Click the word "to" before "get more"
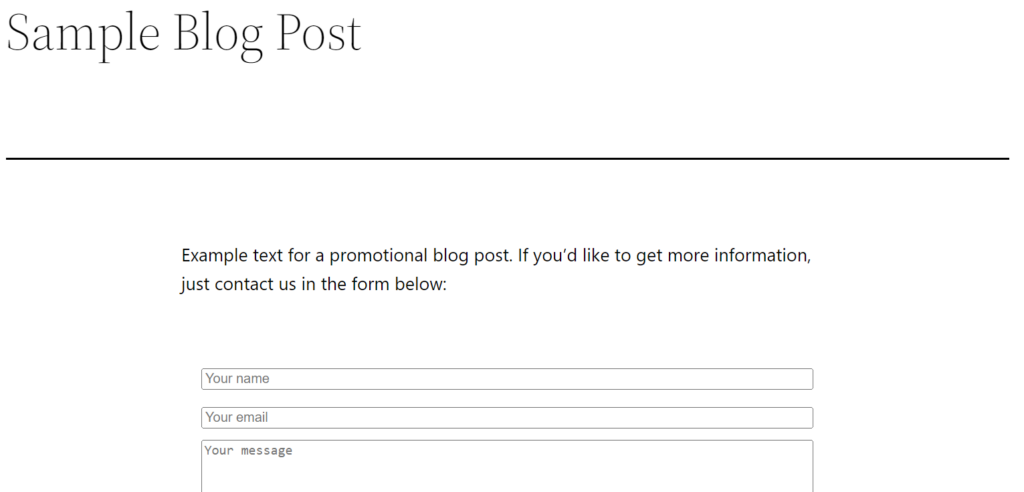1024x492 pixels. click(623, 256)
